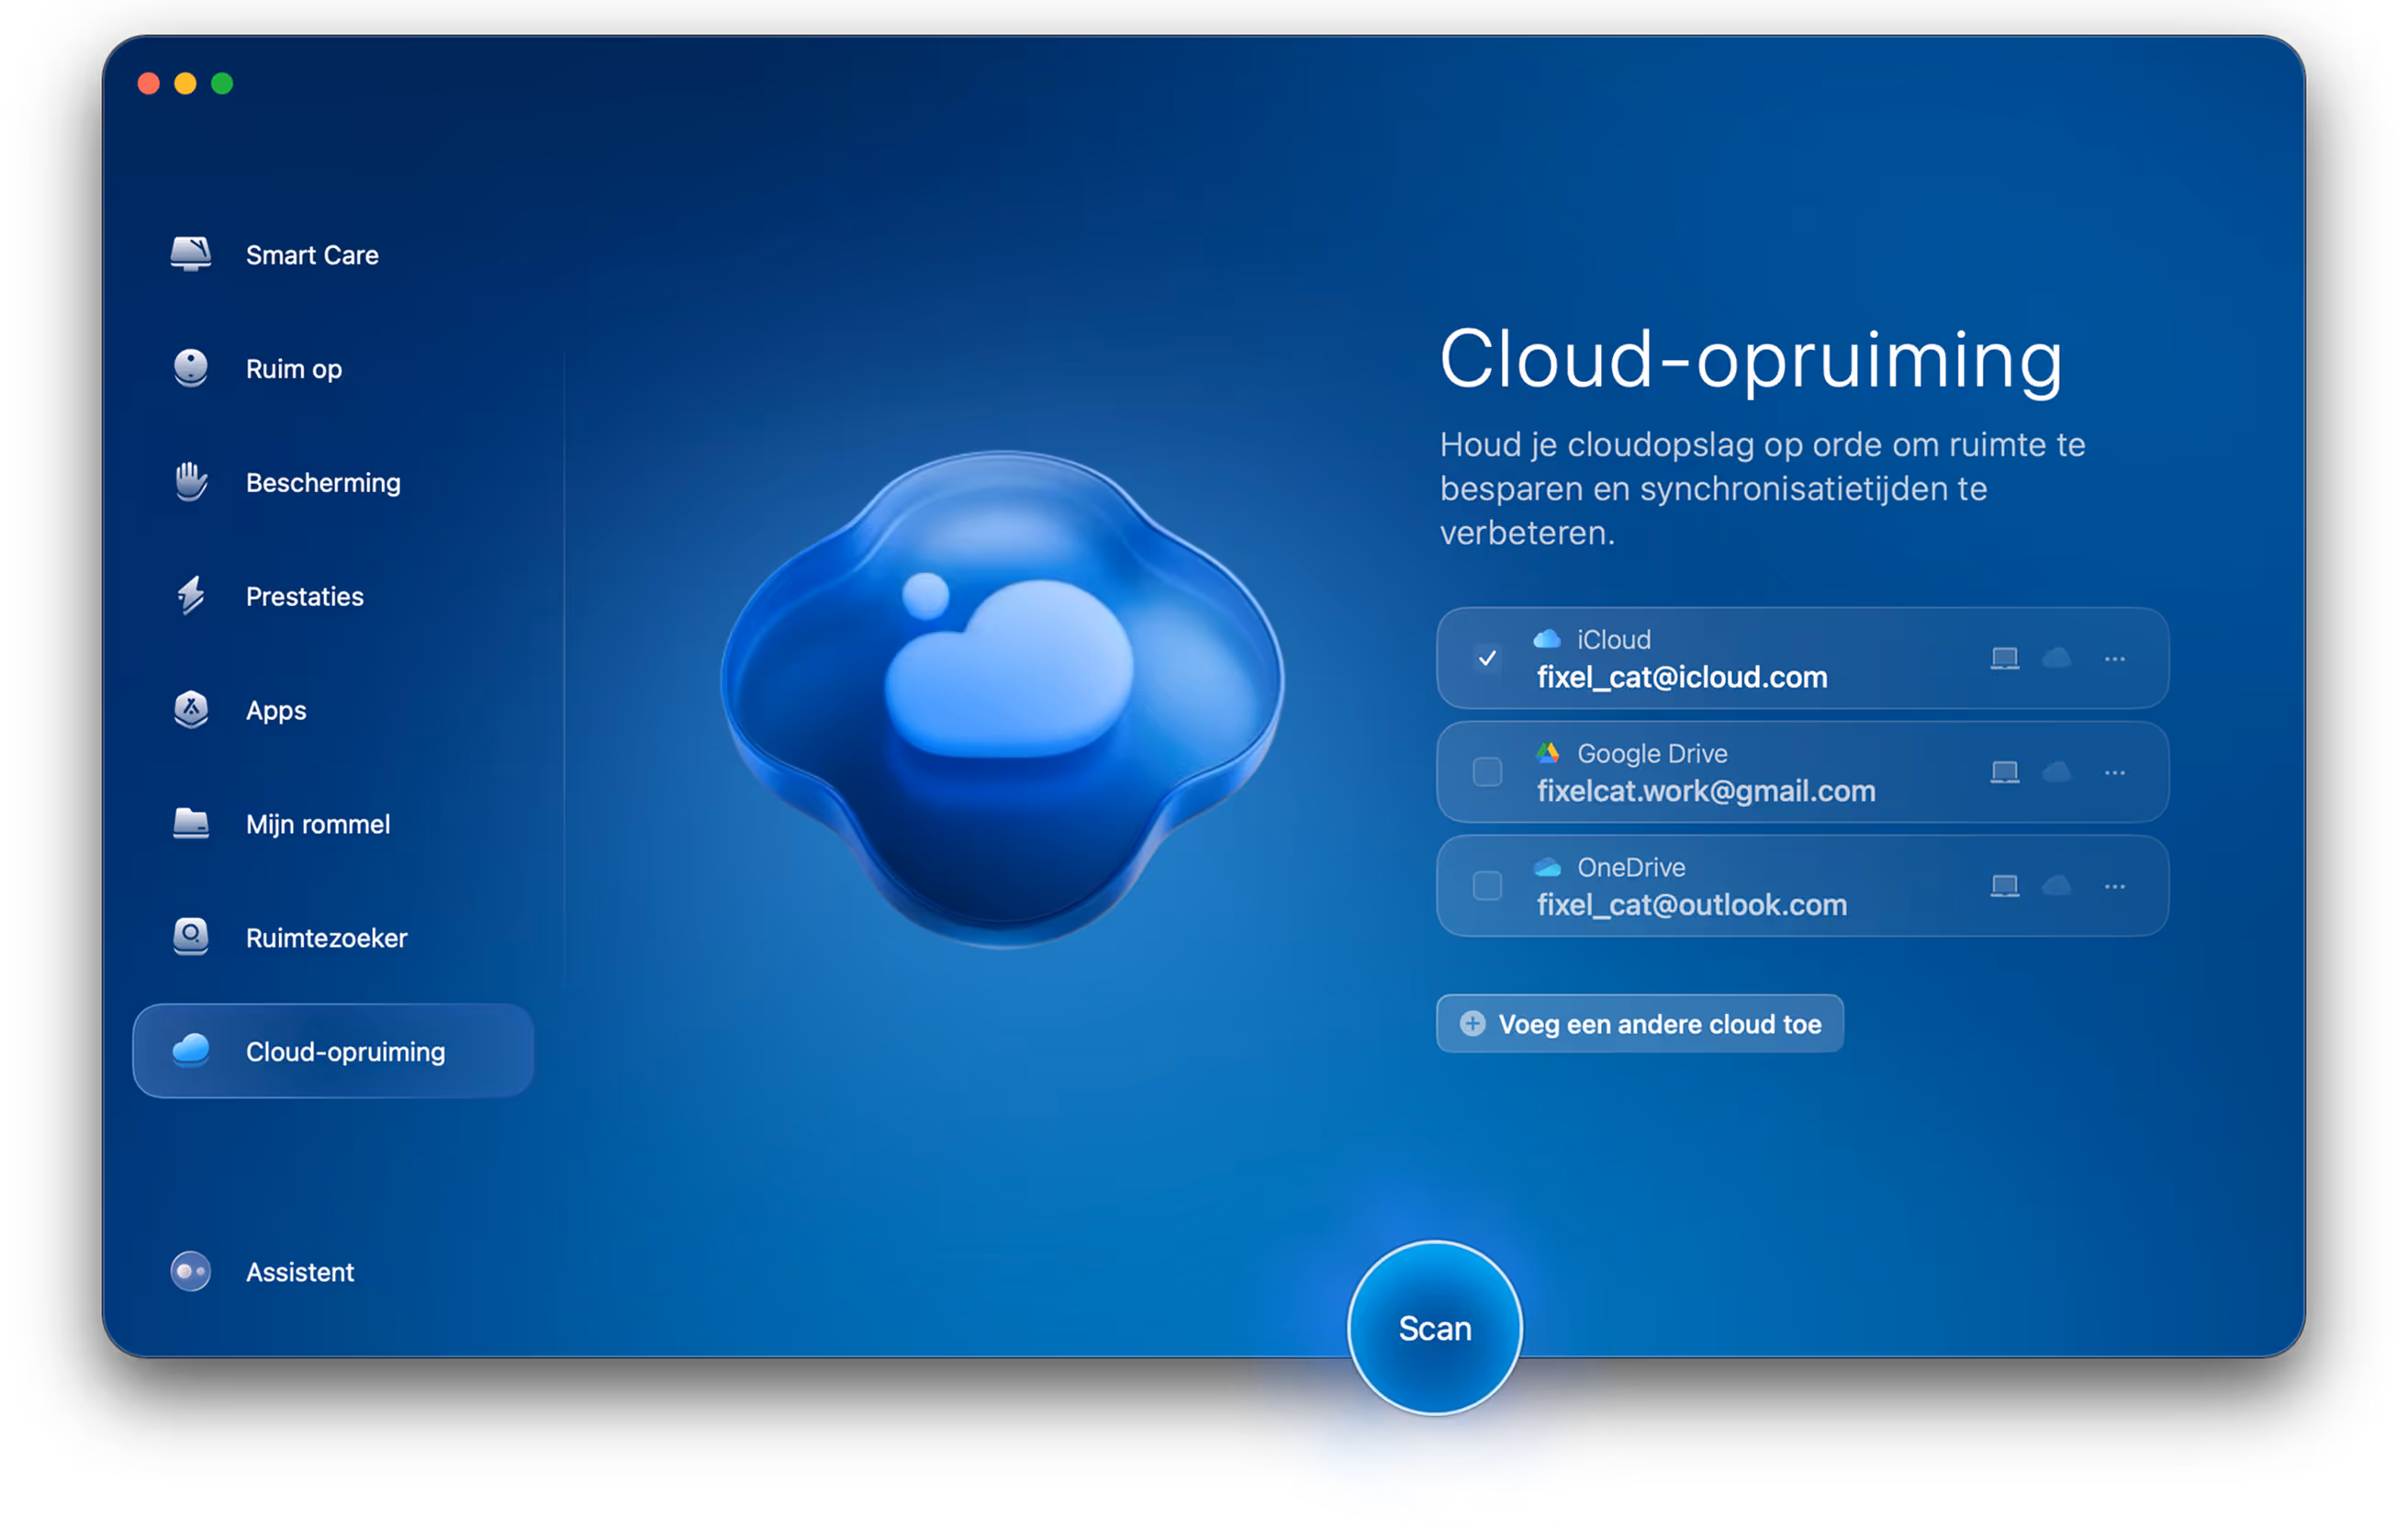Check the OneDrive account checkbox

coord(1487,886)
